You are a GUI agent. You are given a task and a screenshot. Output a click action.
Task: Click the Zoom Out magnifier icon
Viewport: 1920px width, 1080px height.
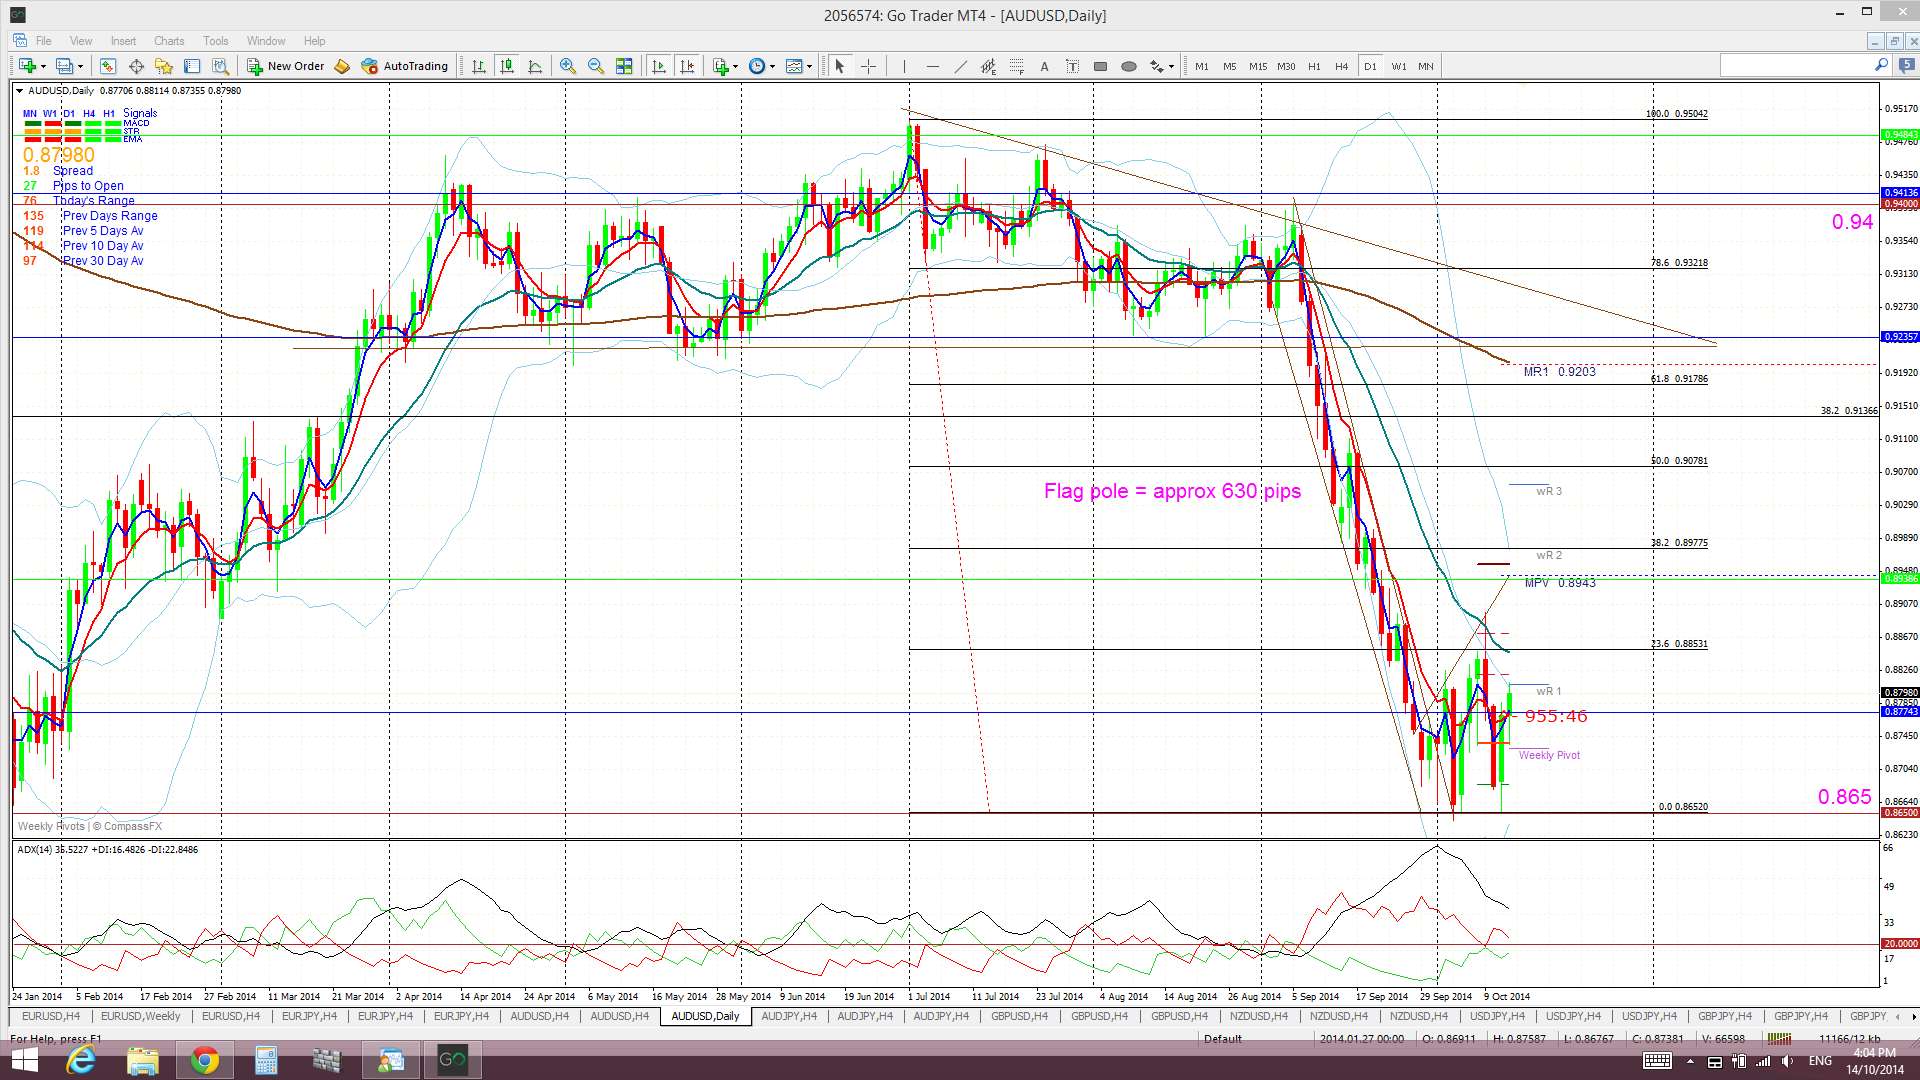pyautogui.click(x=596, y=66)
